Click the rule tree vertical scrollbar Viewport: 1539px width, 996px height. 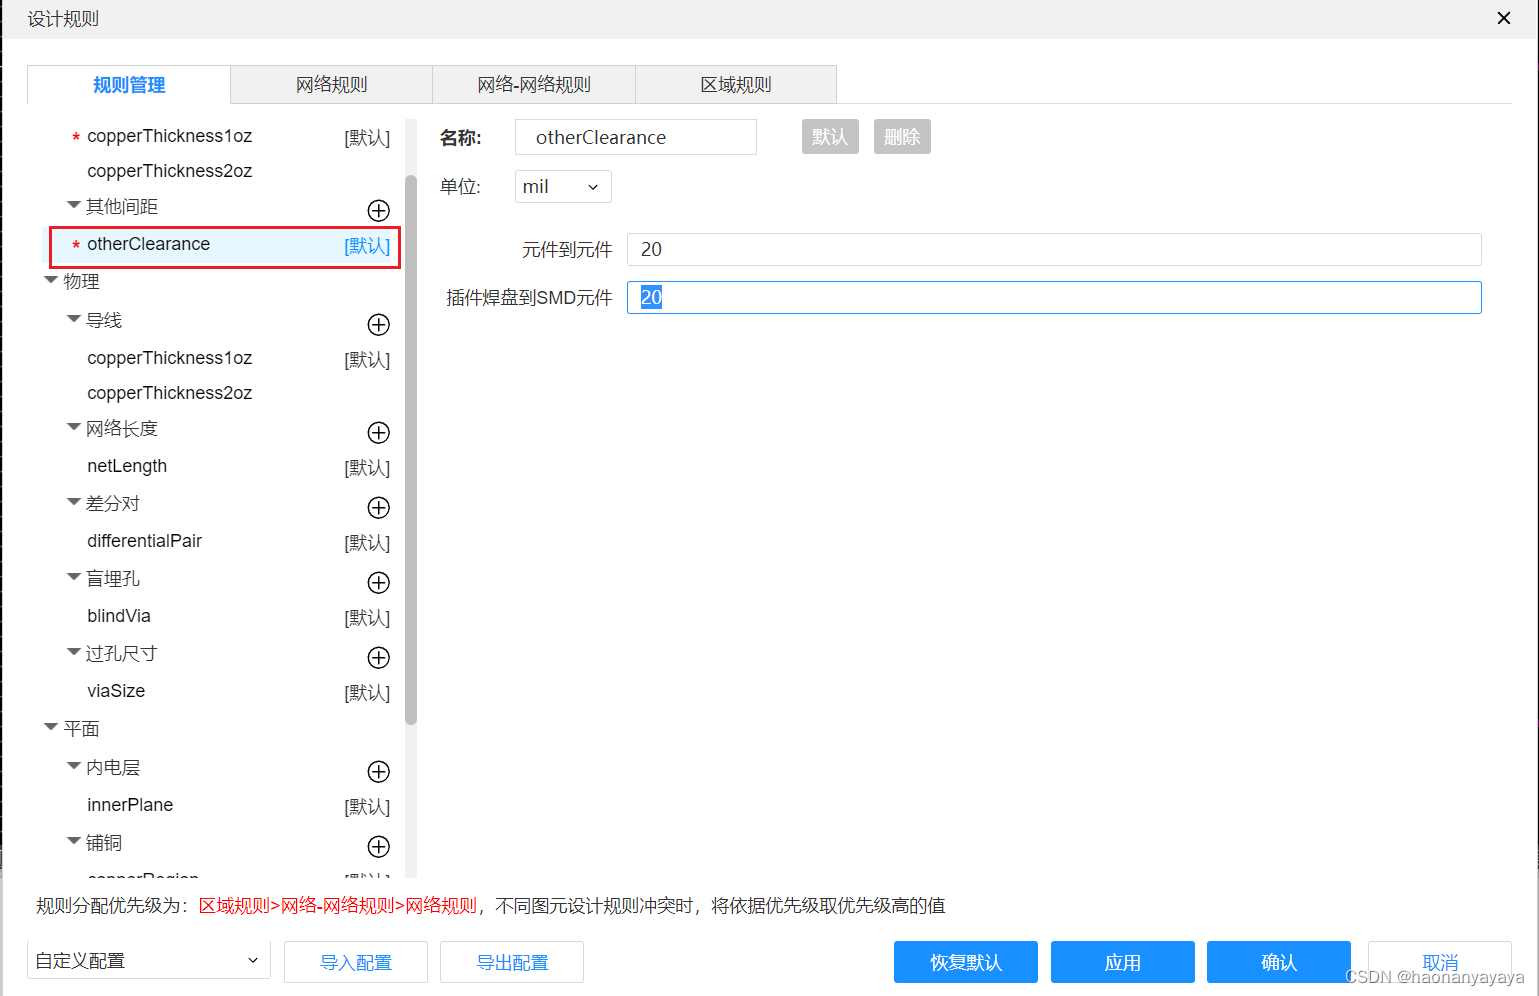tap(411, 450)
